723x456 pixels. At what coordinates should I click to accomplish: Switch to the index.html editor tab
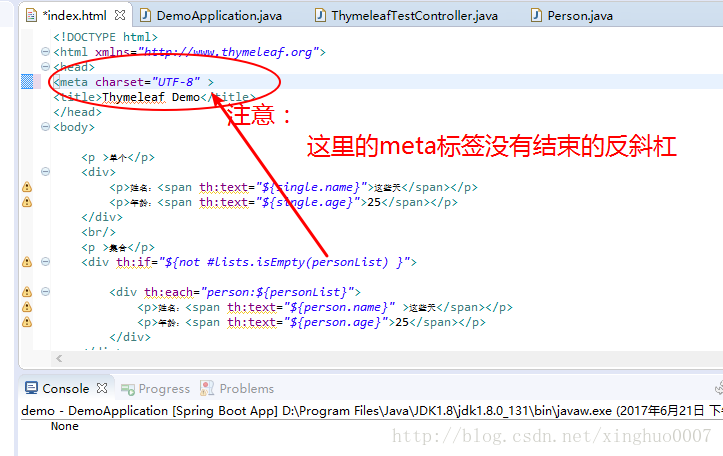74,16
